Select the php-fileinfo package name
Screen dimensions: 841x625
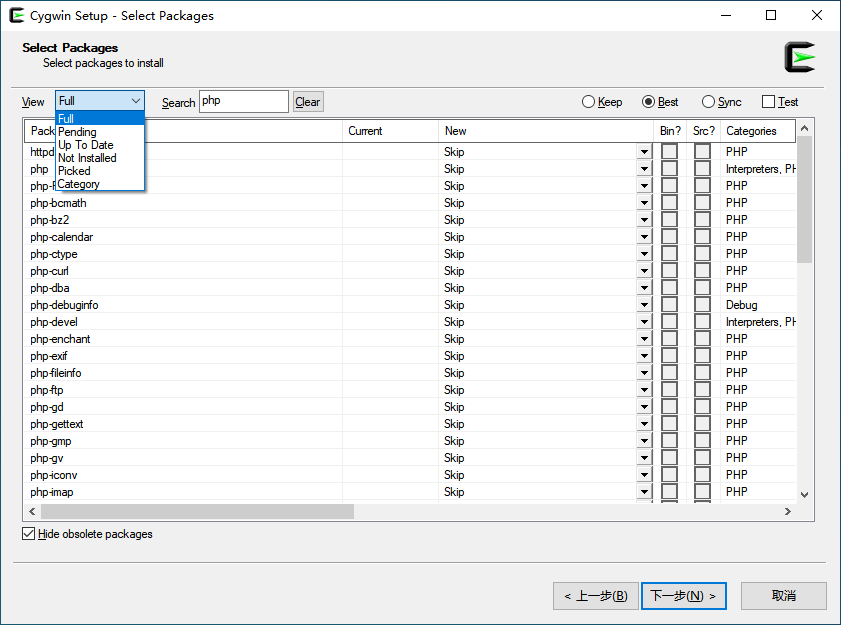click(x=56, y=373)
